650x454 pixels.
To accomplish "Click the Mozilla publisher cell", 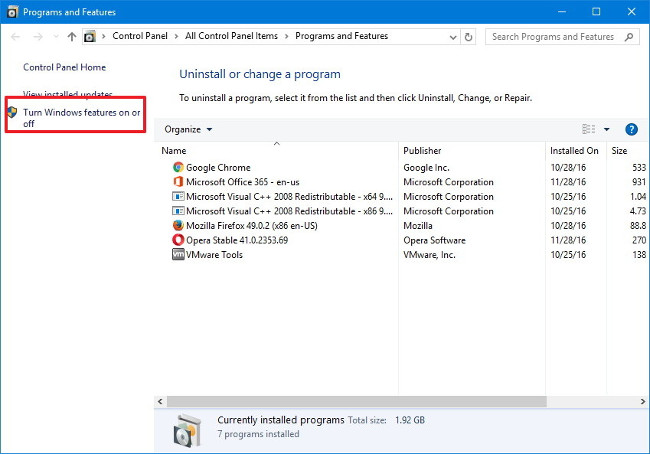I will [x=417, y=226].
